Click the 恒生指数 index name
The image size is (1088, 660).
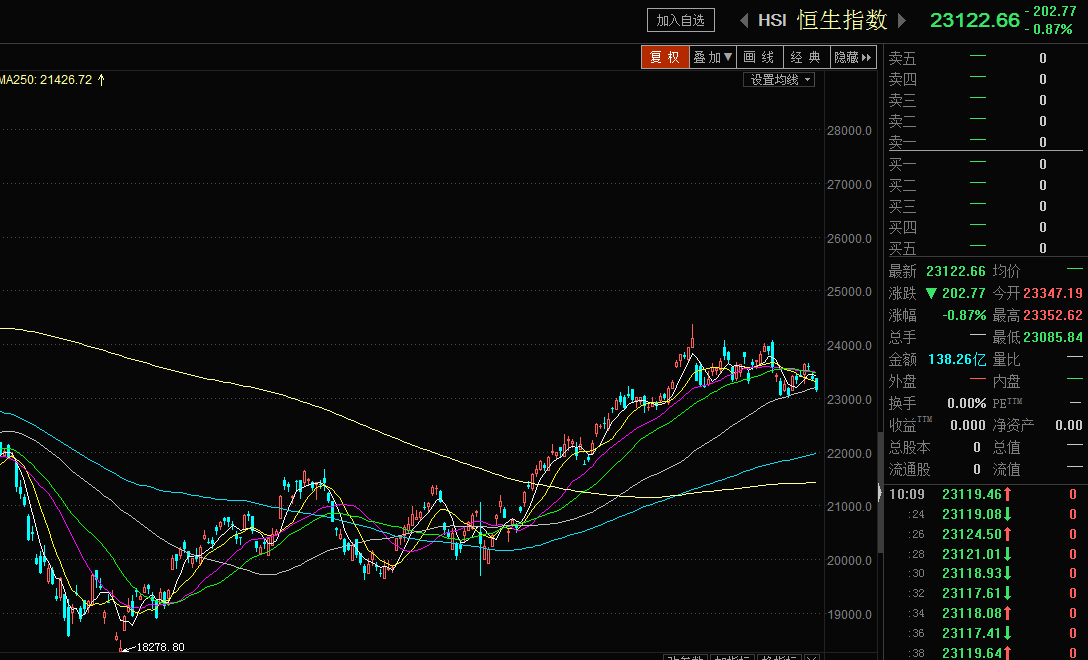coord(842,20)
